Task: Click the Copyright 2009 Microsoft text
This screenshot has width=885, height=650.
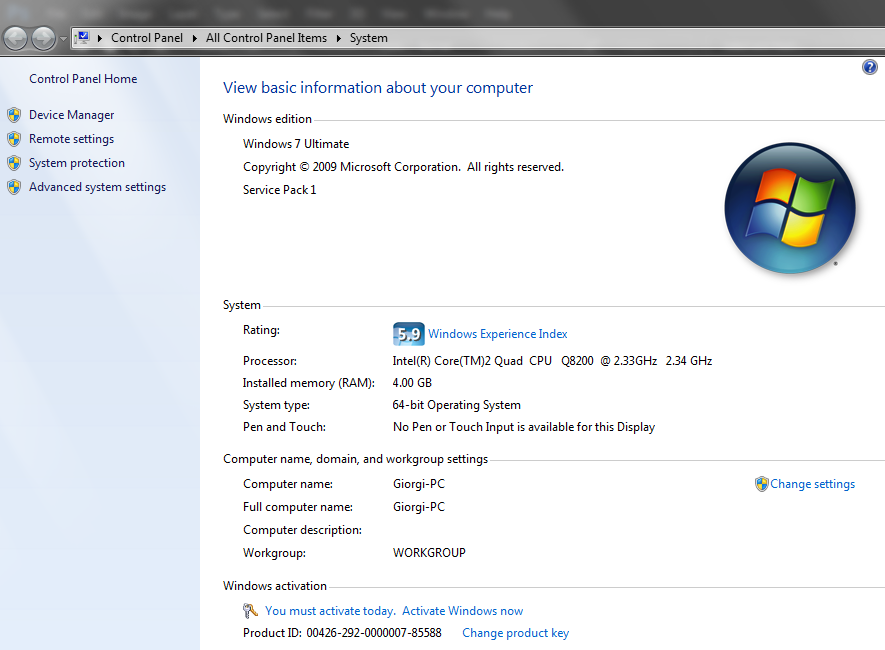Action: [x=404, y=167]
